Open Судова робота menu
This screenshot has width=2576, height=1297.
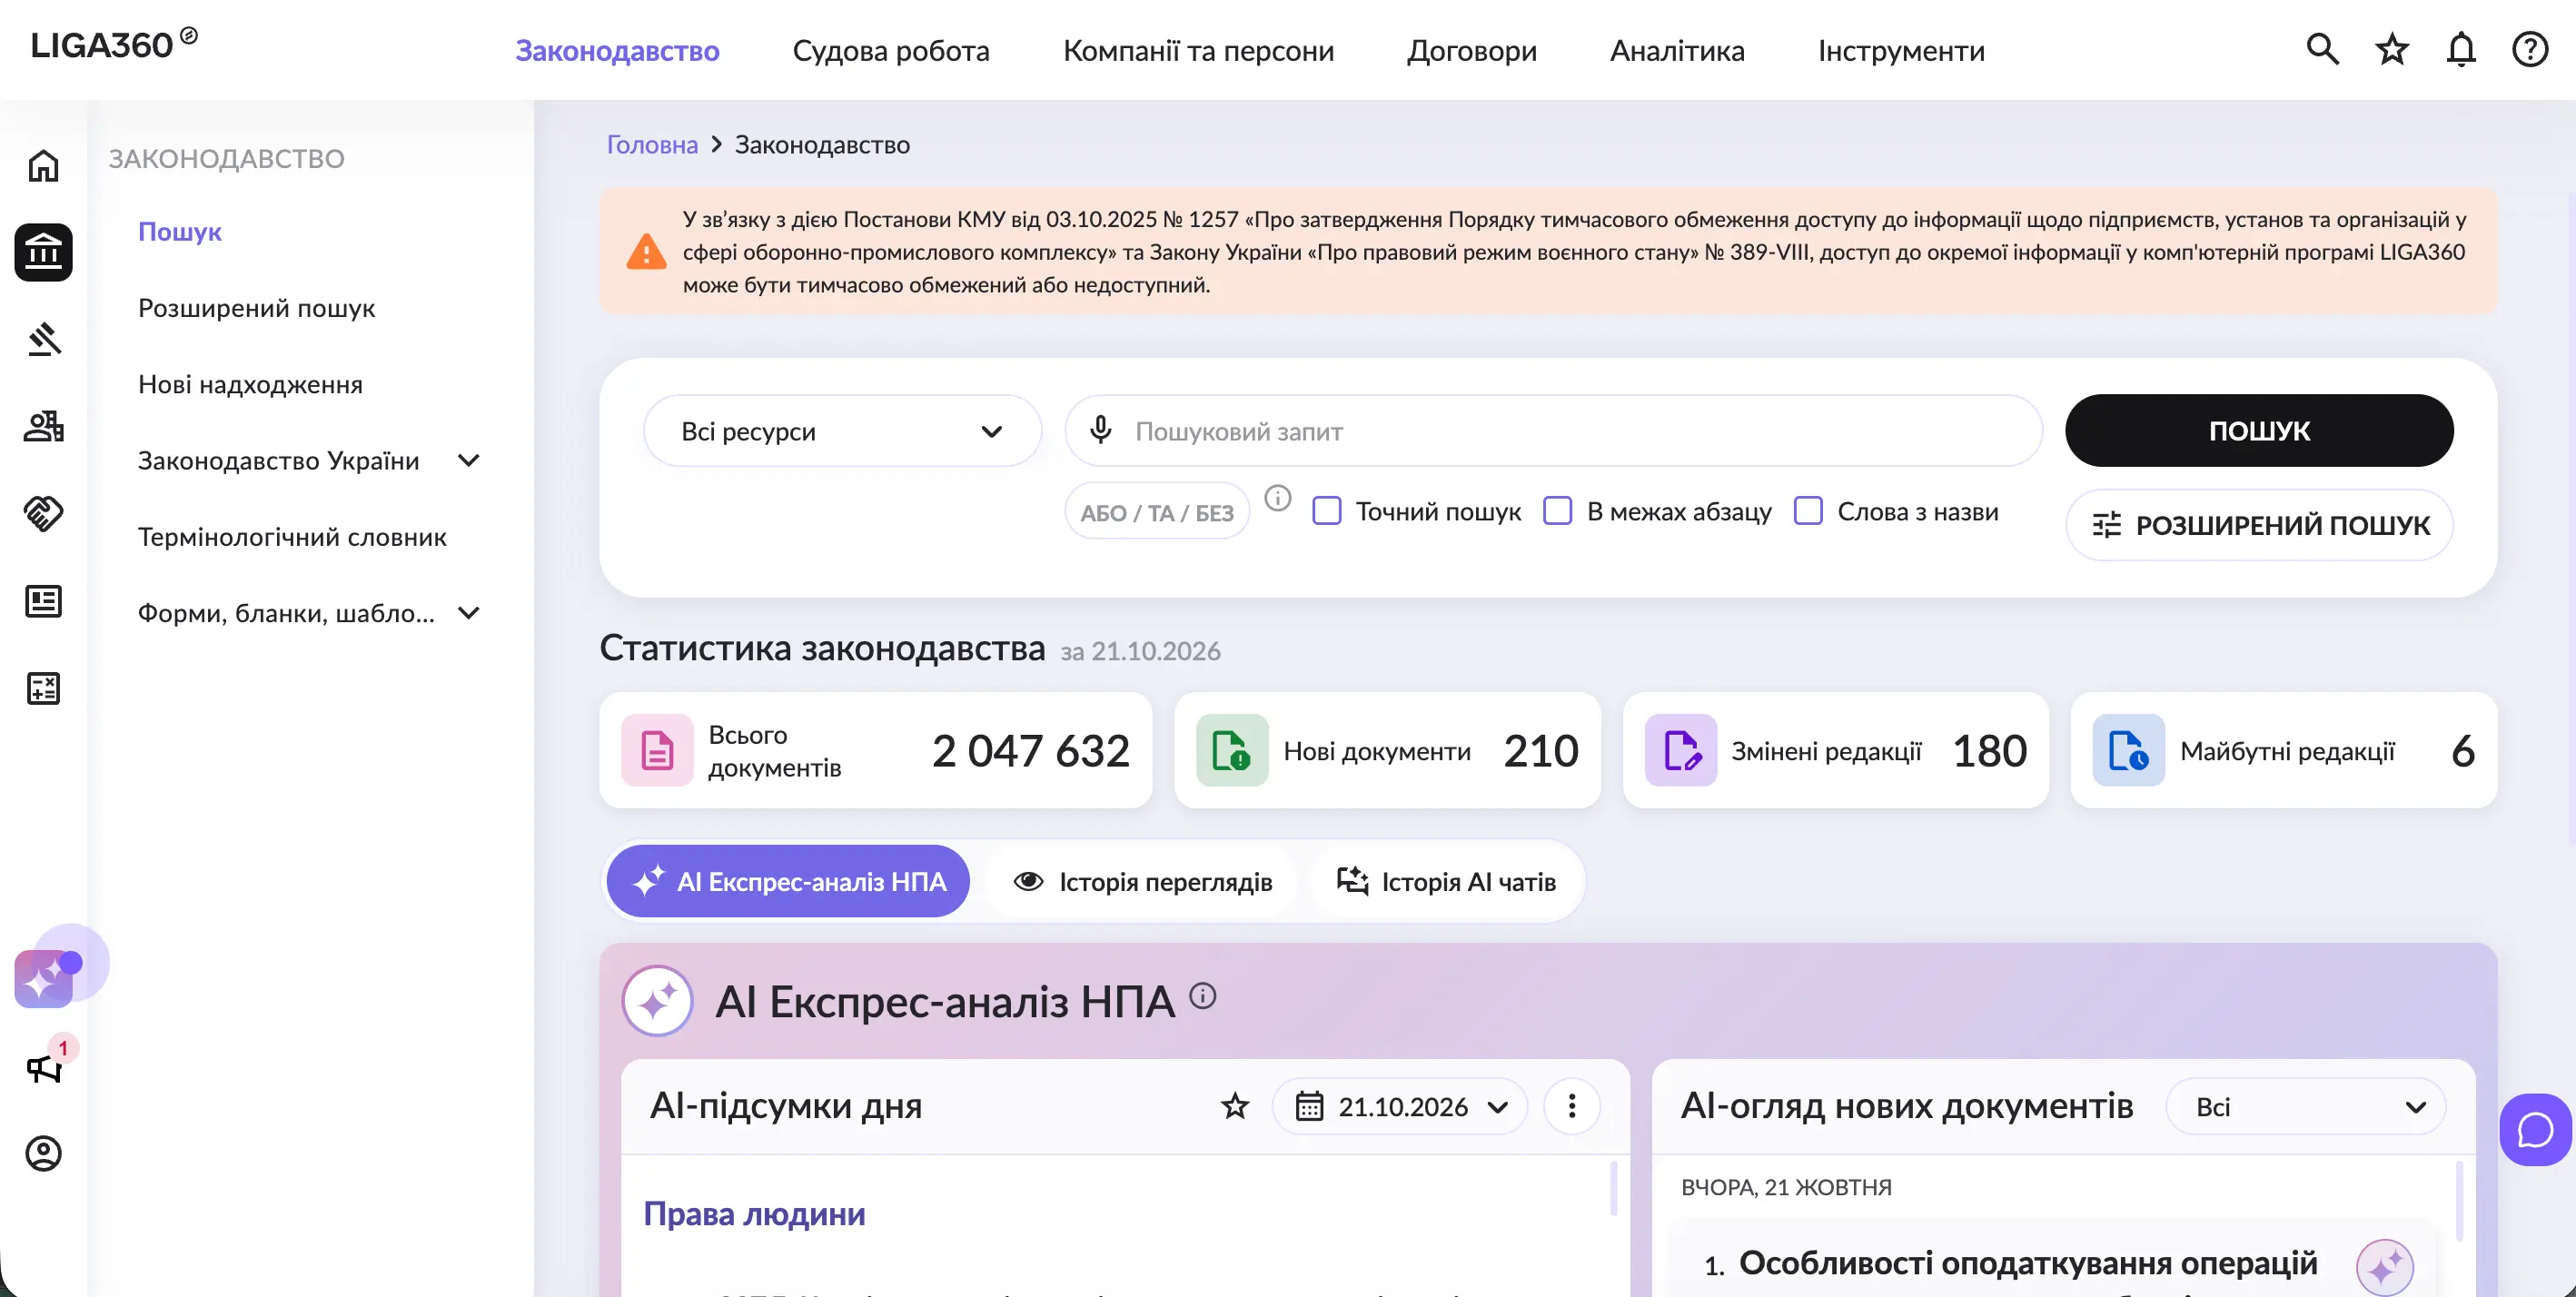pos(890,50)
